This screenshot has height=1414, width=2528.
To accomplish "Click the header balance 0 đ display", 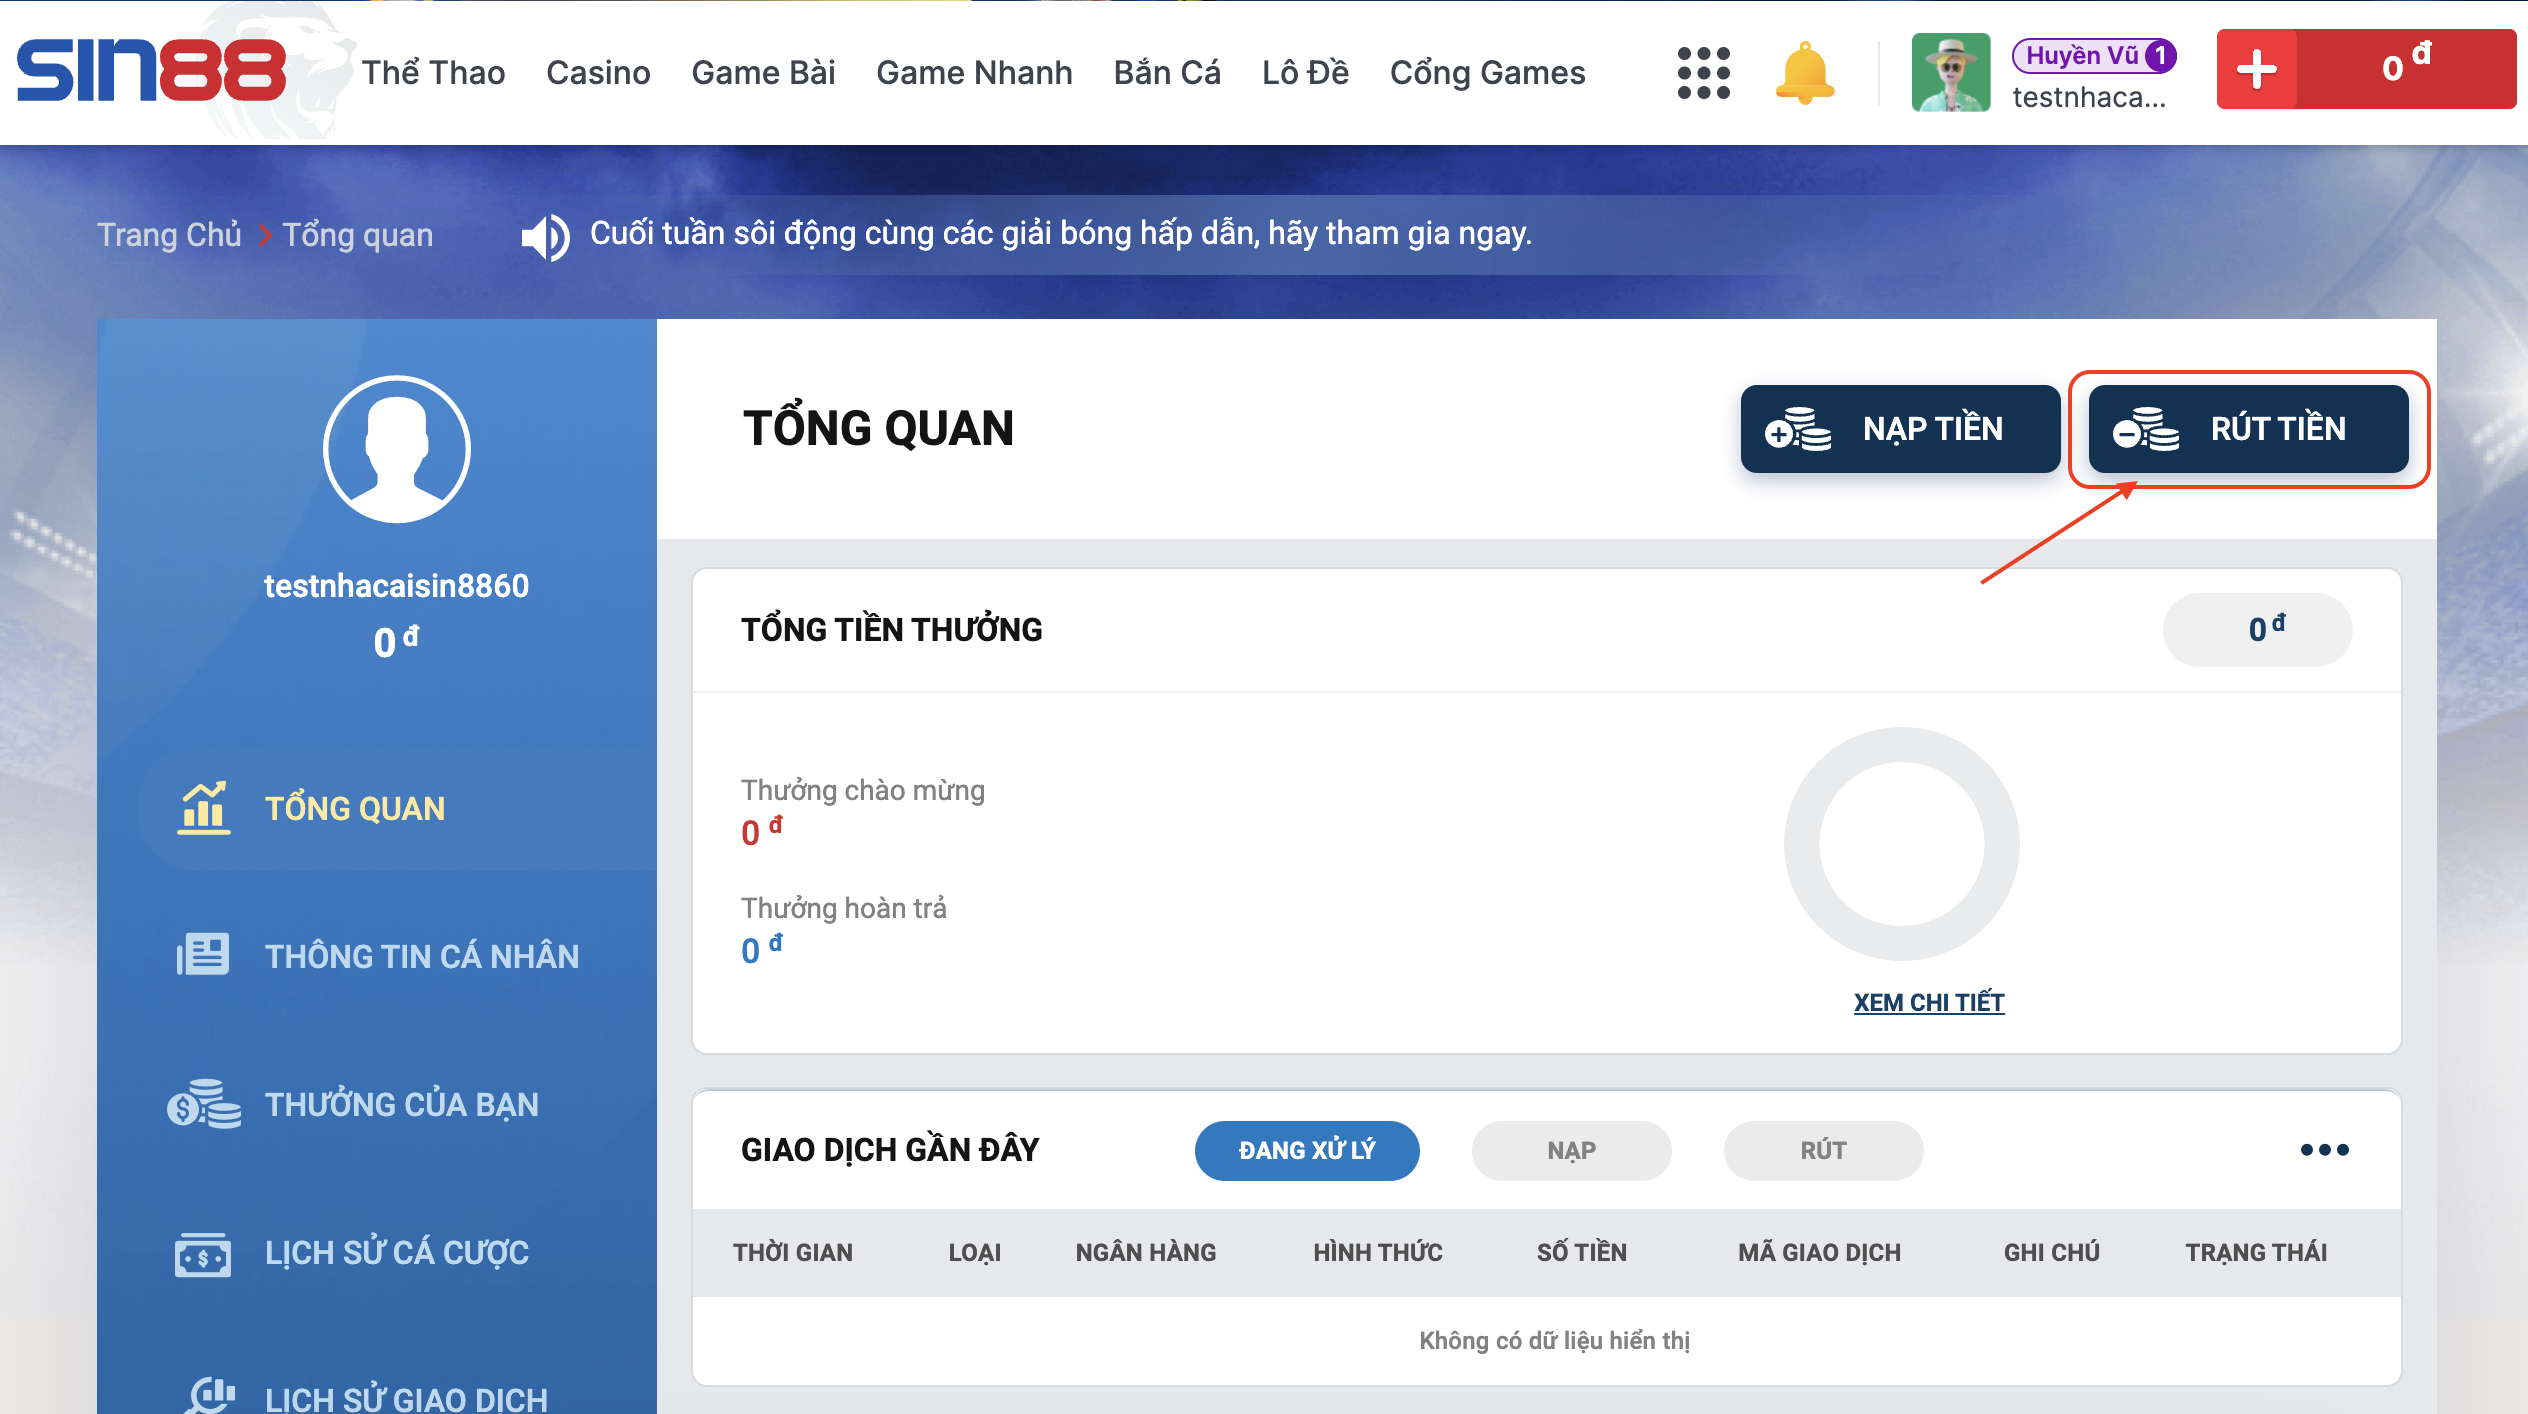I will tap(2406, 69).
